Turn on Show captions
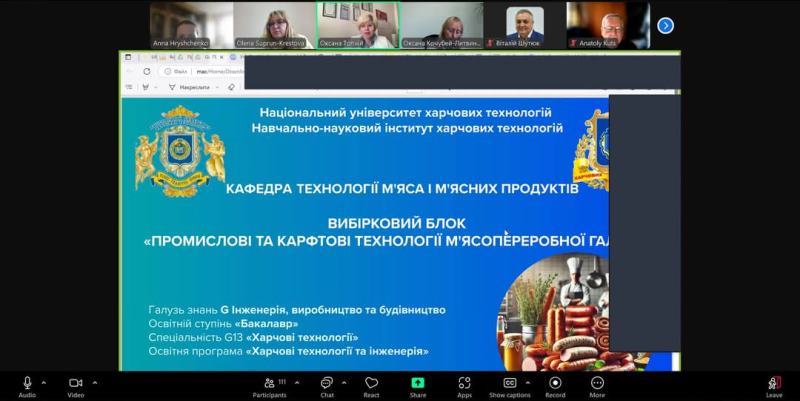This screenshot has width=800, height=401. (510, 386)
